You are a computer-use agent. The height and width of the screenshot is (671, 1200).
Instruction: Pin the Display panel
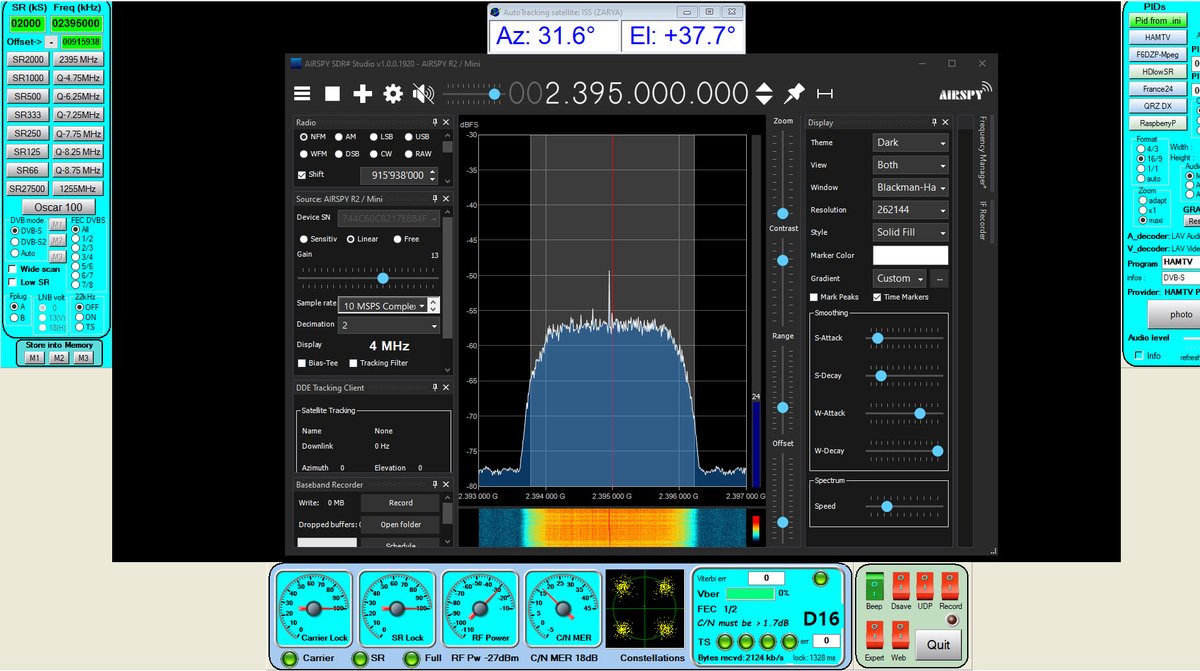(934, 122)
